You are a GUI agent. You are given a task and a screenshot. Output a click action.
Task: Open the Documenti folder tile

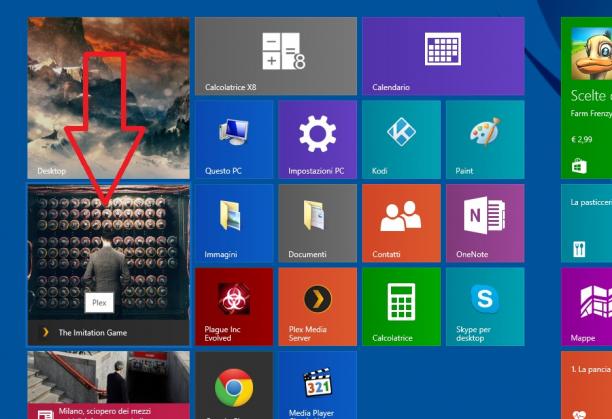coord(317,223)
